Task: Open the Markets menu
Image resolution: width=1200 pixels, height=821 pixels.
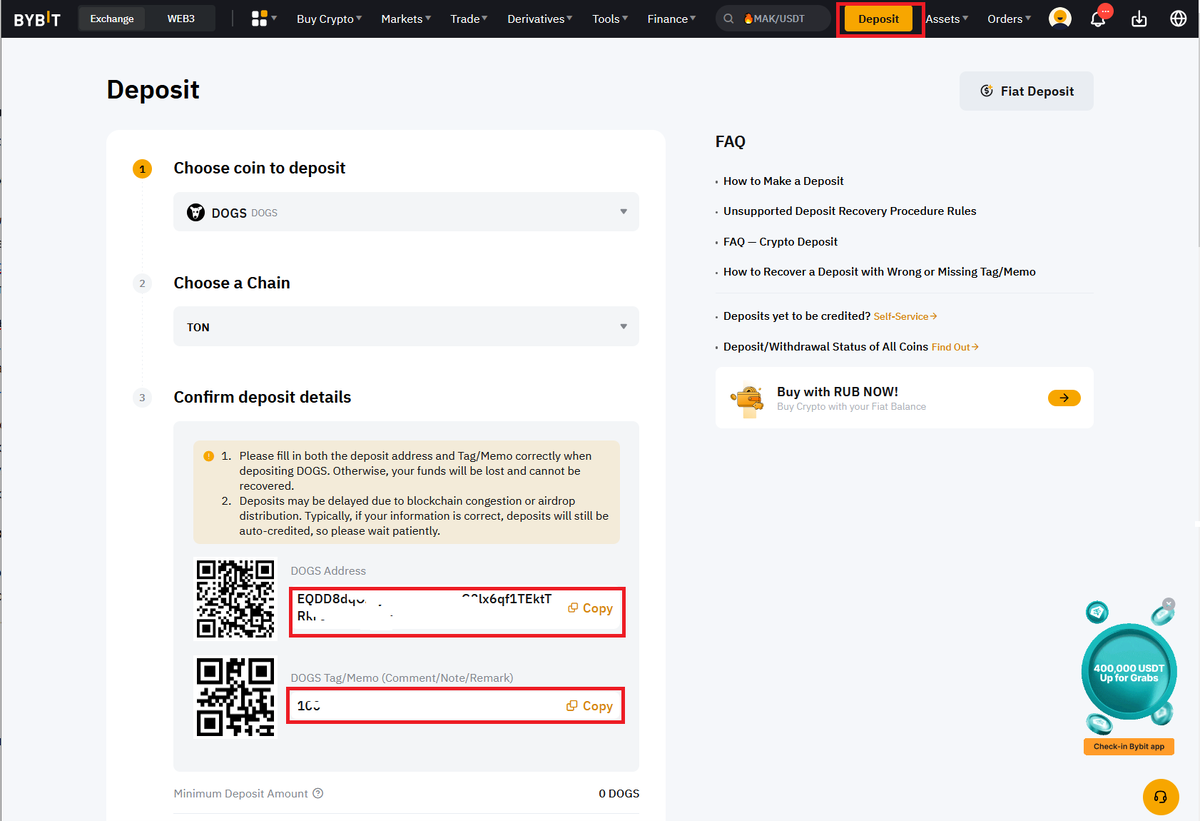Action: coord(406,19)
